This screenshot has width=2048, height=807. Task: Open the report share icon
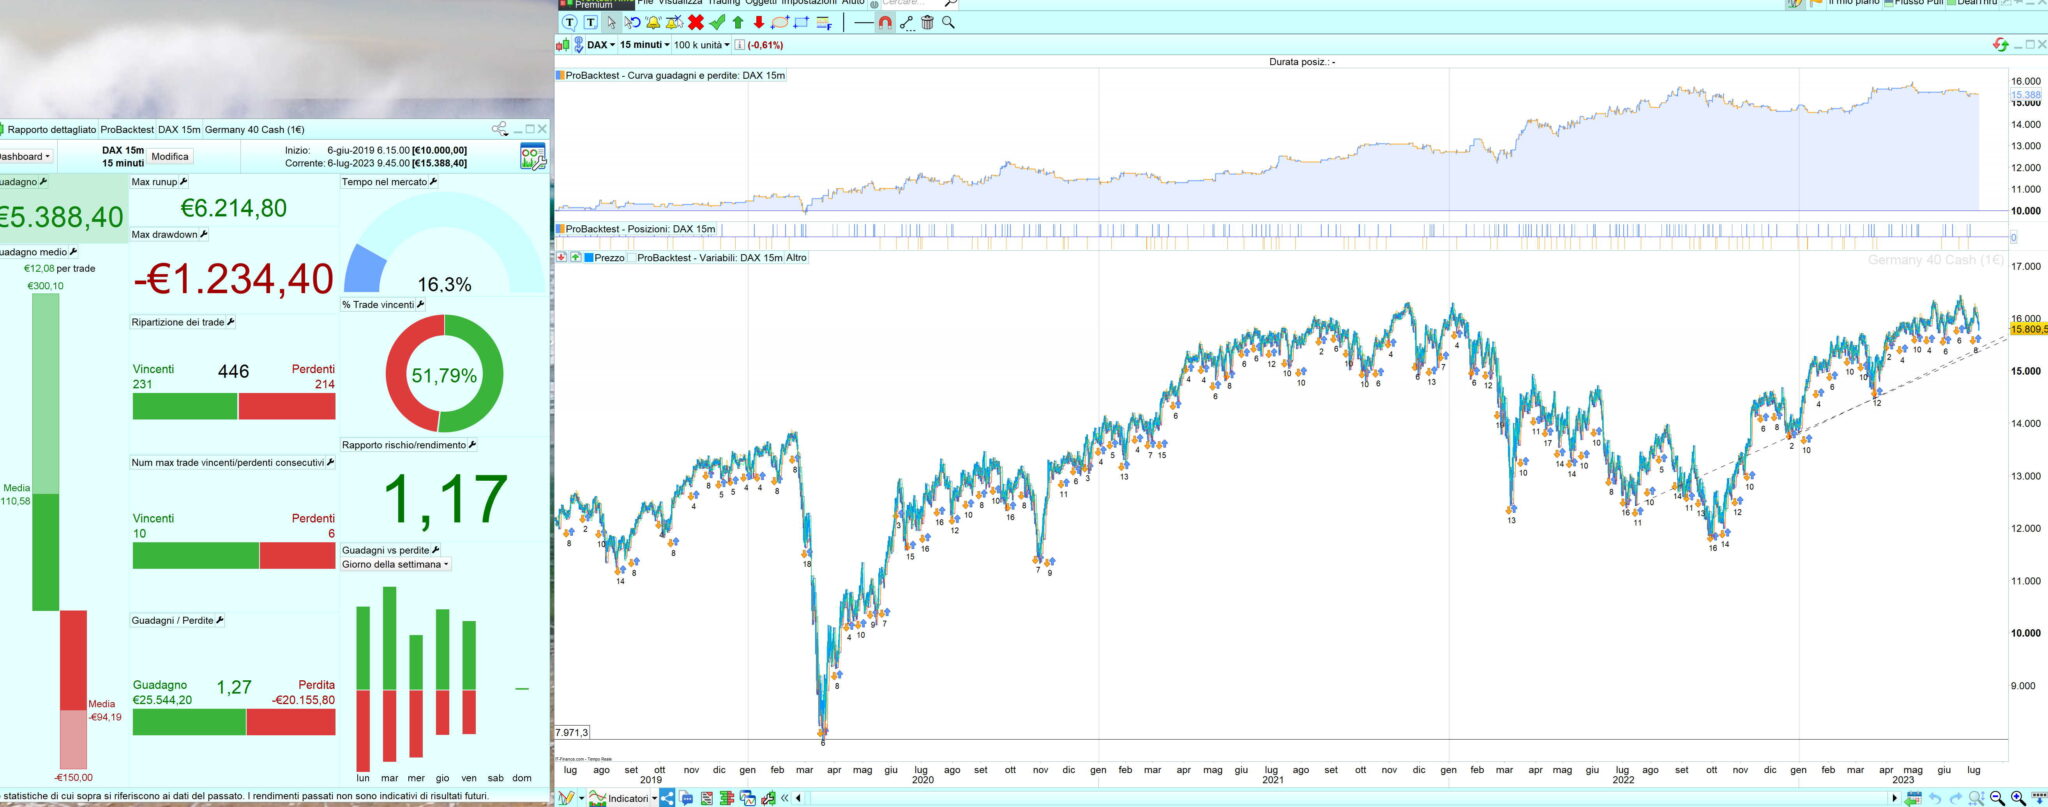[x=500, y=129]
